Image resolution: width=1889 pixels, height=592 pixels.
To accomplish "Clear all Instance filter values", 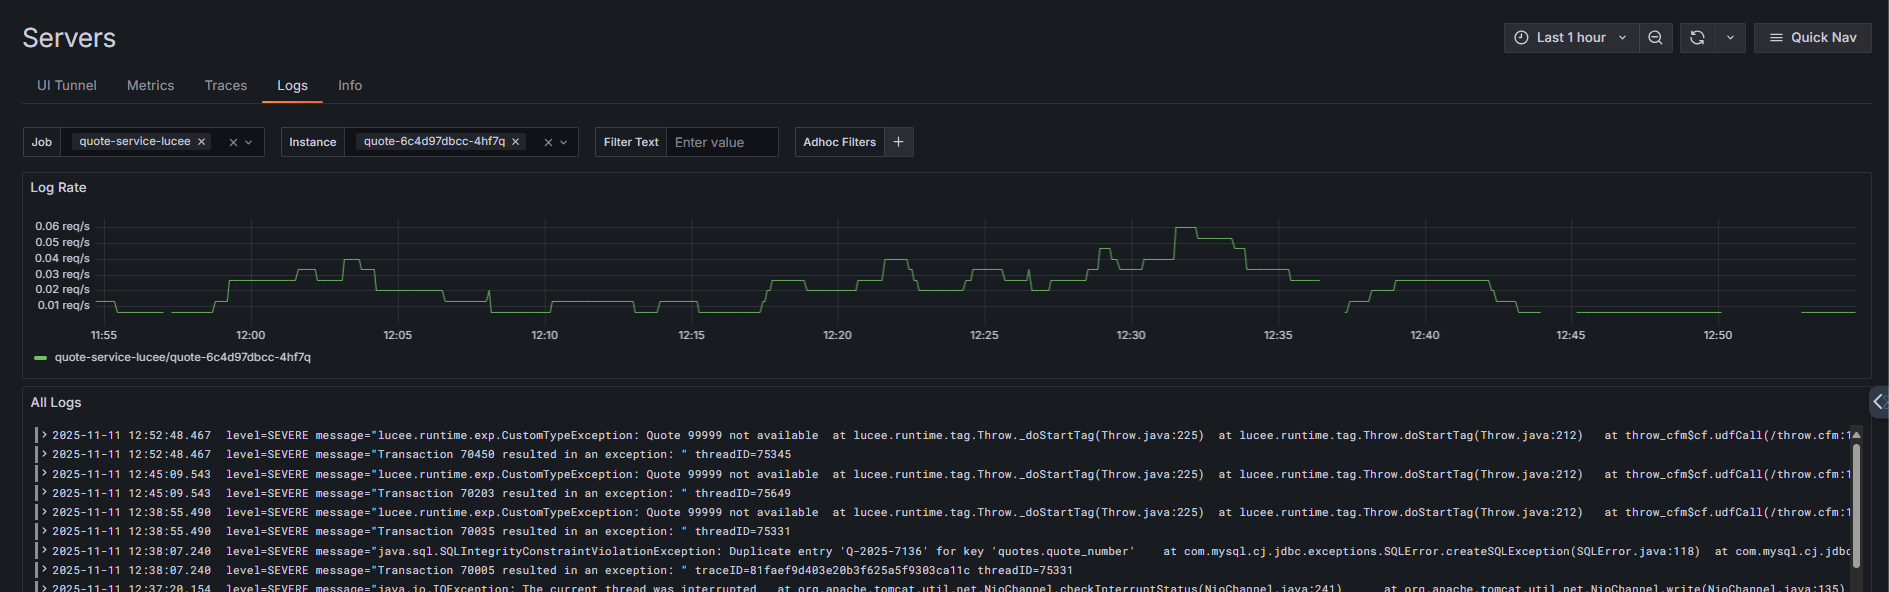I will point(548,143).
